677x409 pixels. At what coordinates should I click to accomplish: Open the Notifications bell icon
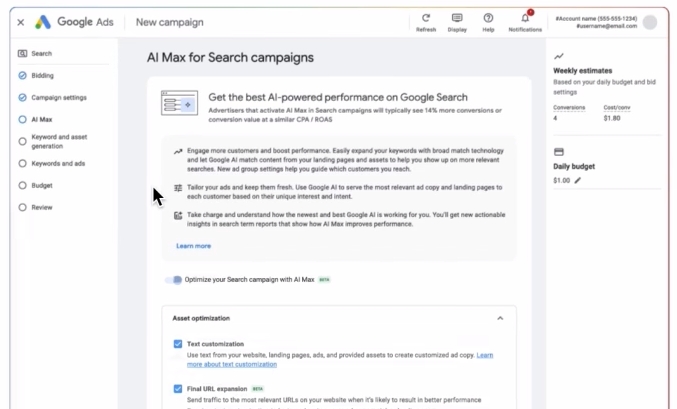(525, 18)
